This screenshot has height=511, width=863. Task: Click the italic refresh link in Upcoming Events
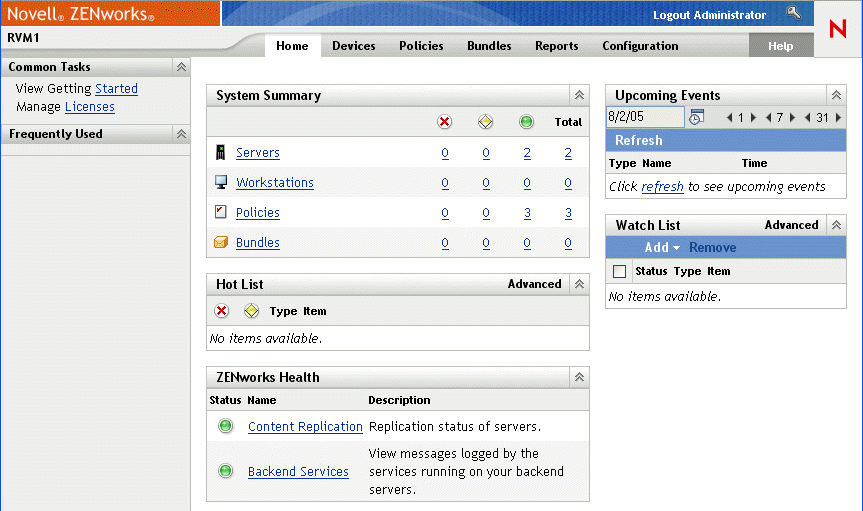click(x=662, y=187)
